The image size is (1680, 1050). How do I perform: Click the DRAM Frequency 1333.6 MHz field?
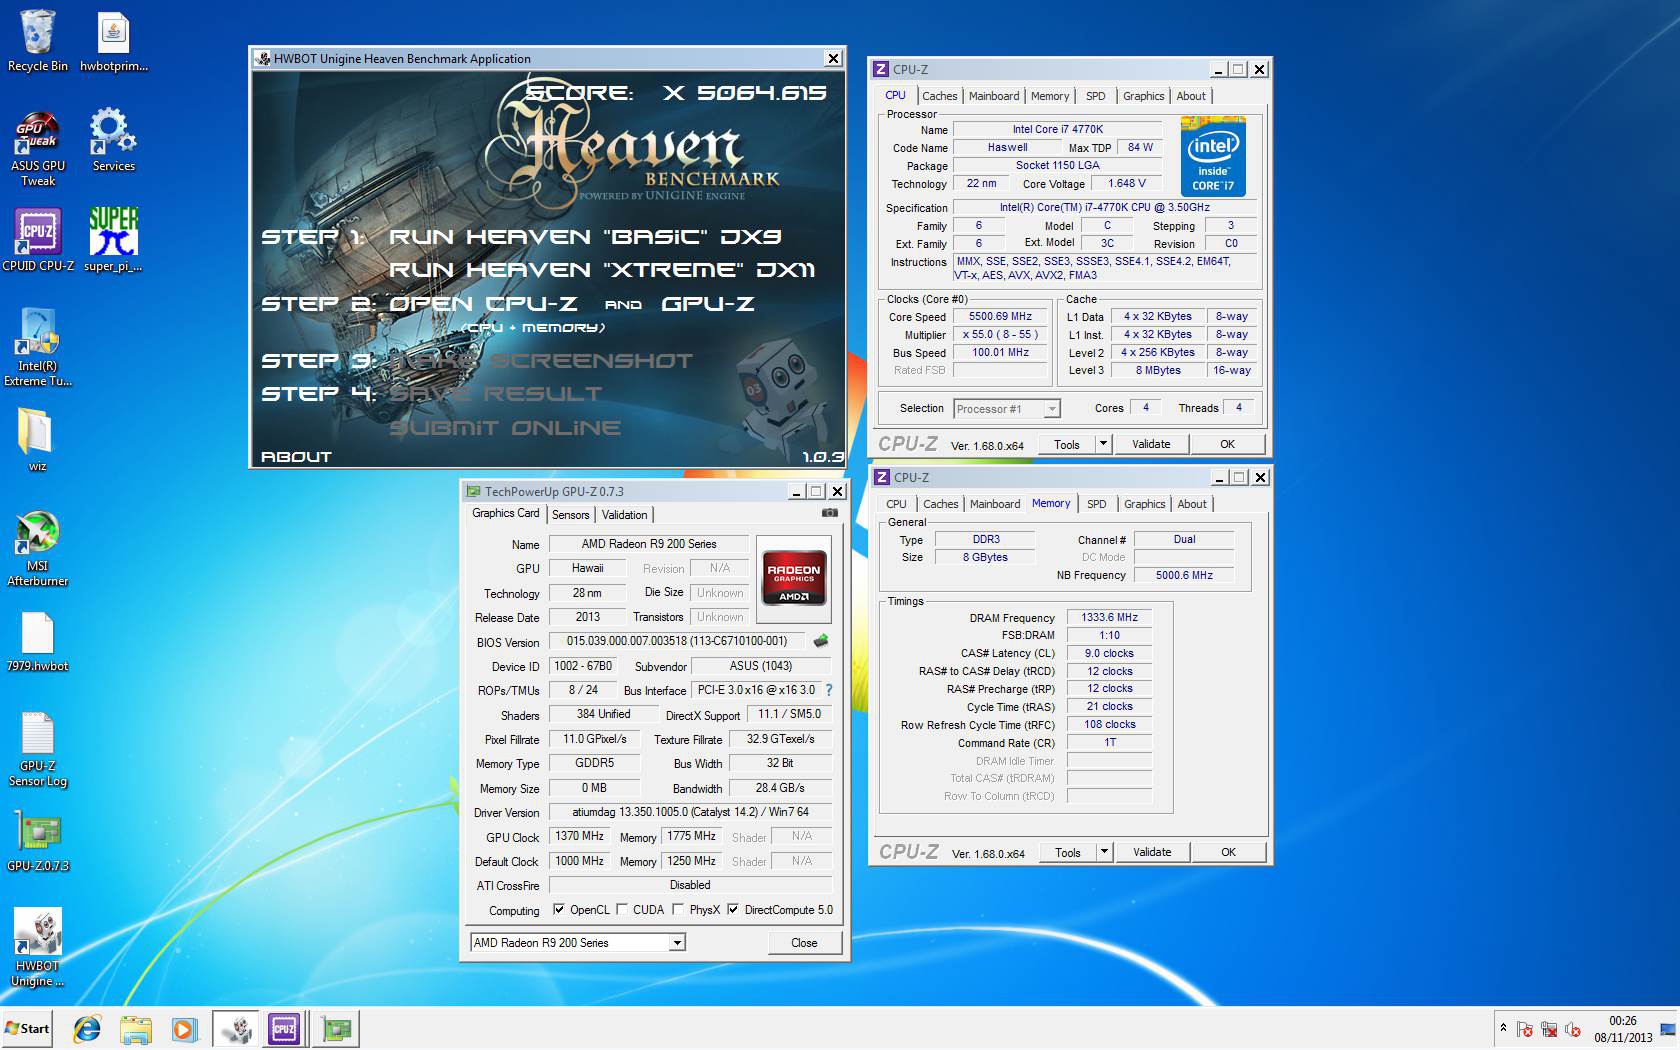click(1109, 617)
